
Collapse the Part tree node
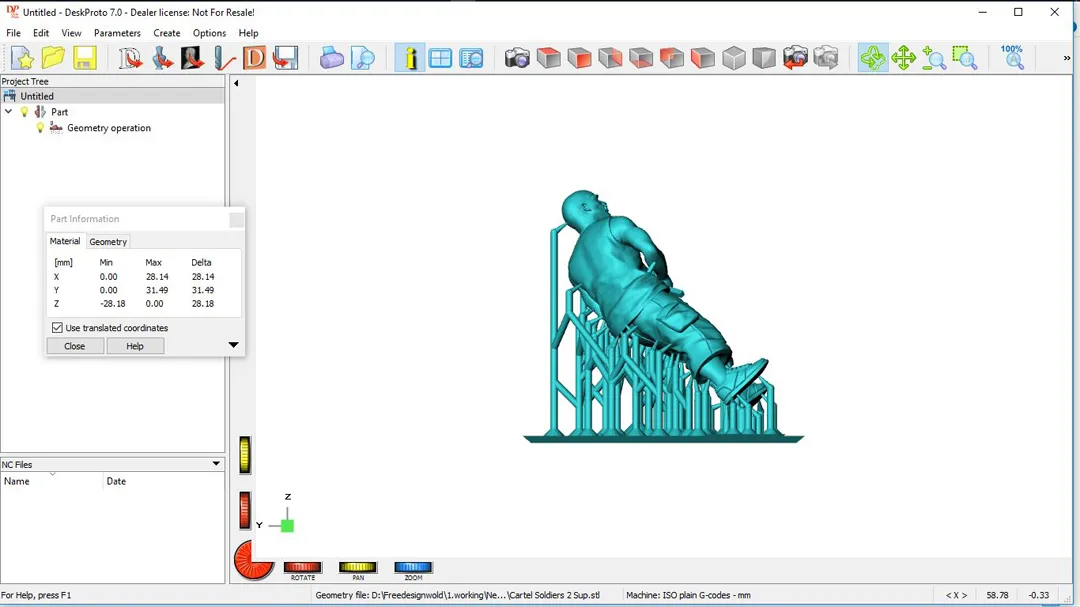pos(9,112)
